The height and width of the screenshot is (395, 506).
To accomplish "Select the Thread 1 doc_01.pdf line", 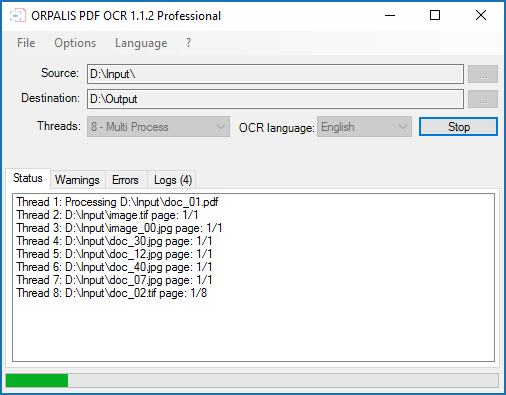I will click(118, 202).
